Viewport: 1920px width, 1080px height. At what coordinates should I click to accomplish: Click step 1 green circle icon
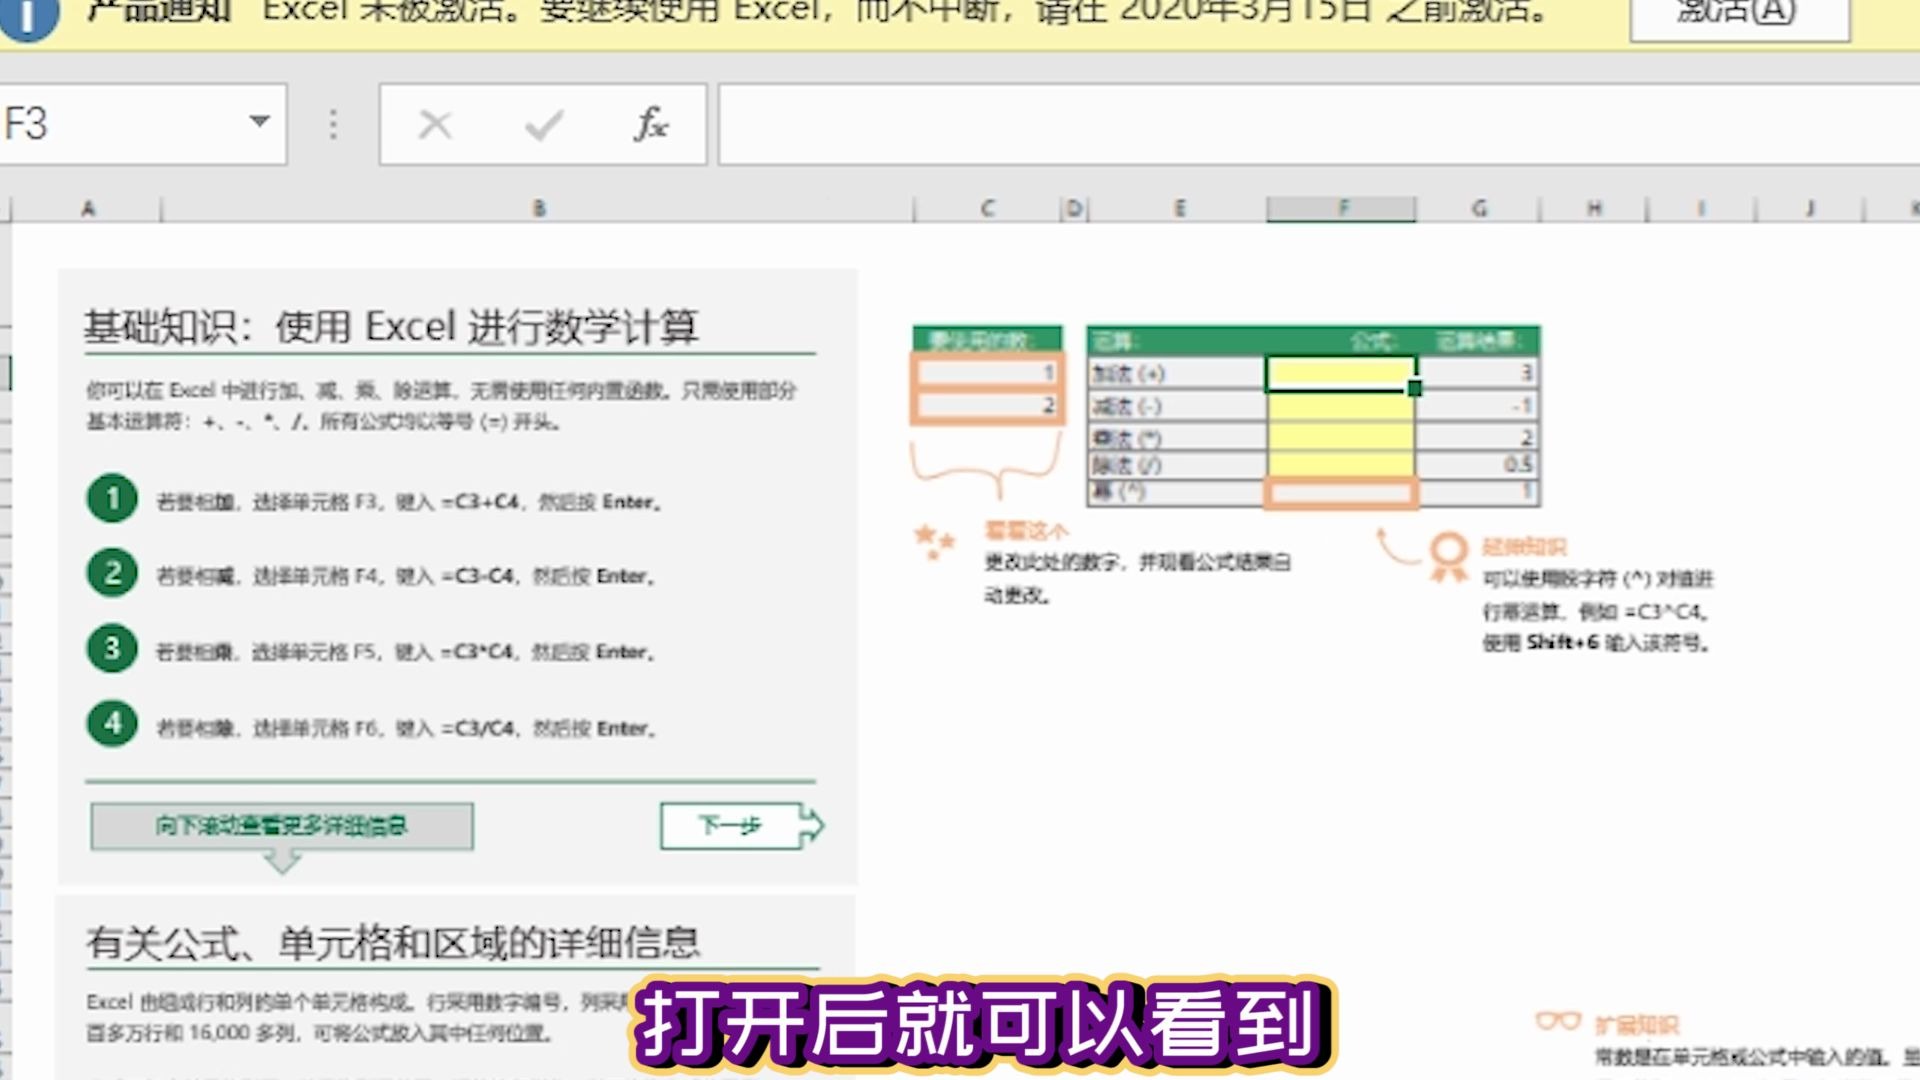(x=112, y=499)
